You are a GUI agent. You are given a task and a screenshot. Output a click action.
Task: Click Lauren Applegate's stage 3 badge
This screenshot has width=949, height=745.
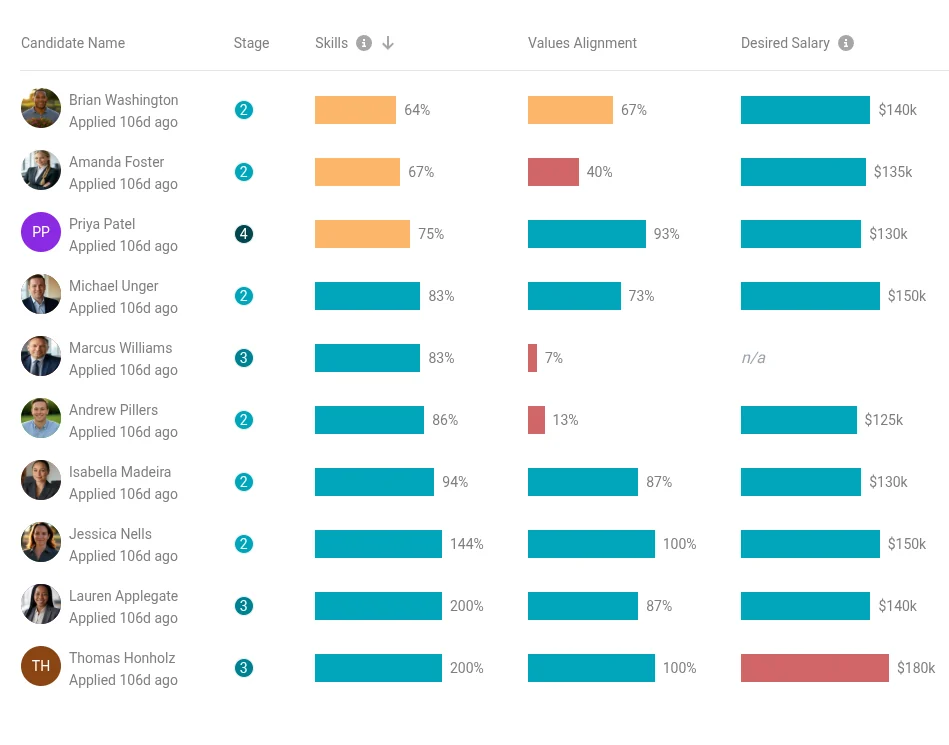[x=244, y=606]
